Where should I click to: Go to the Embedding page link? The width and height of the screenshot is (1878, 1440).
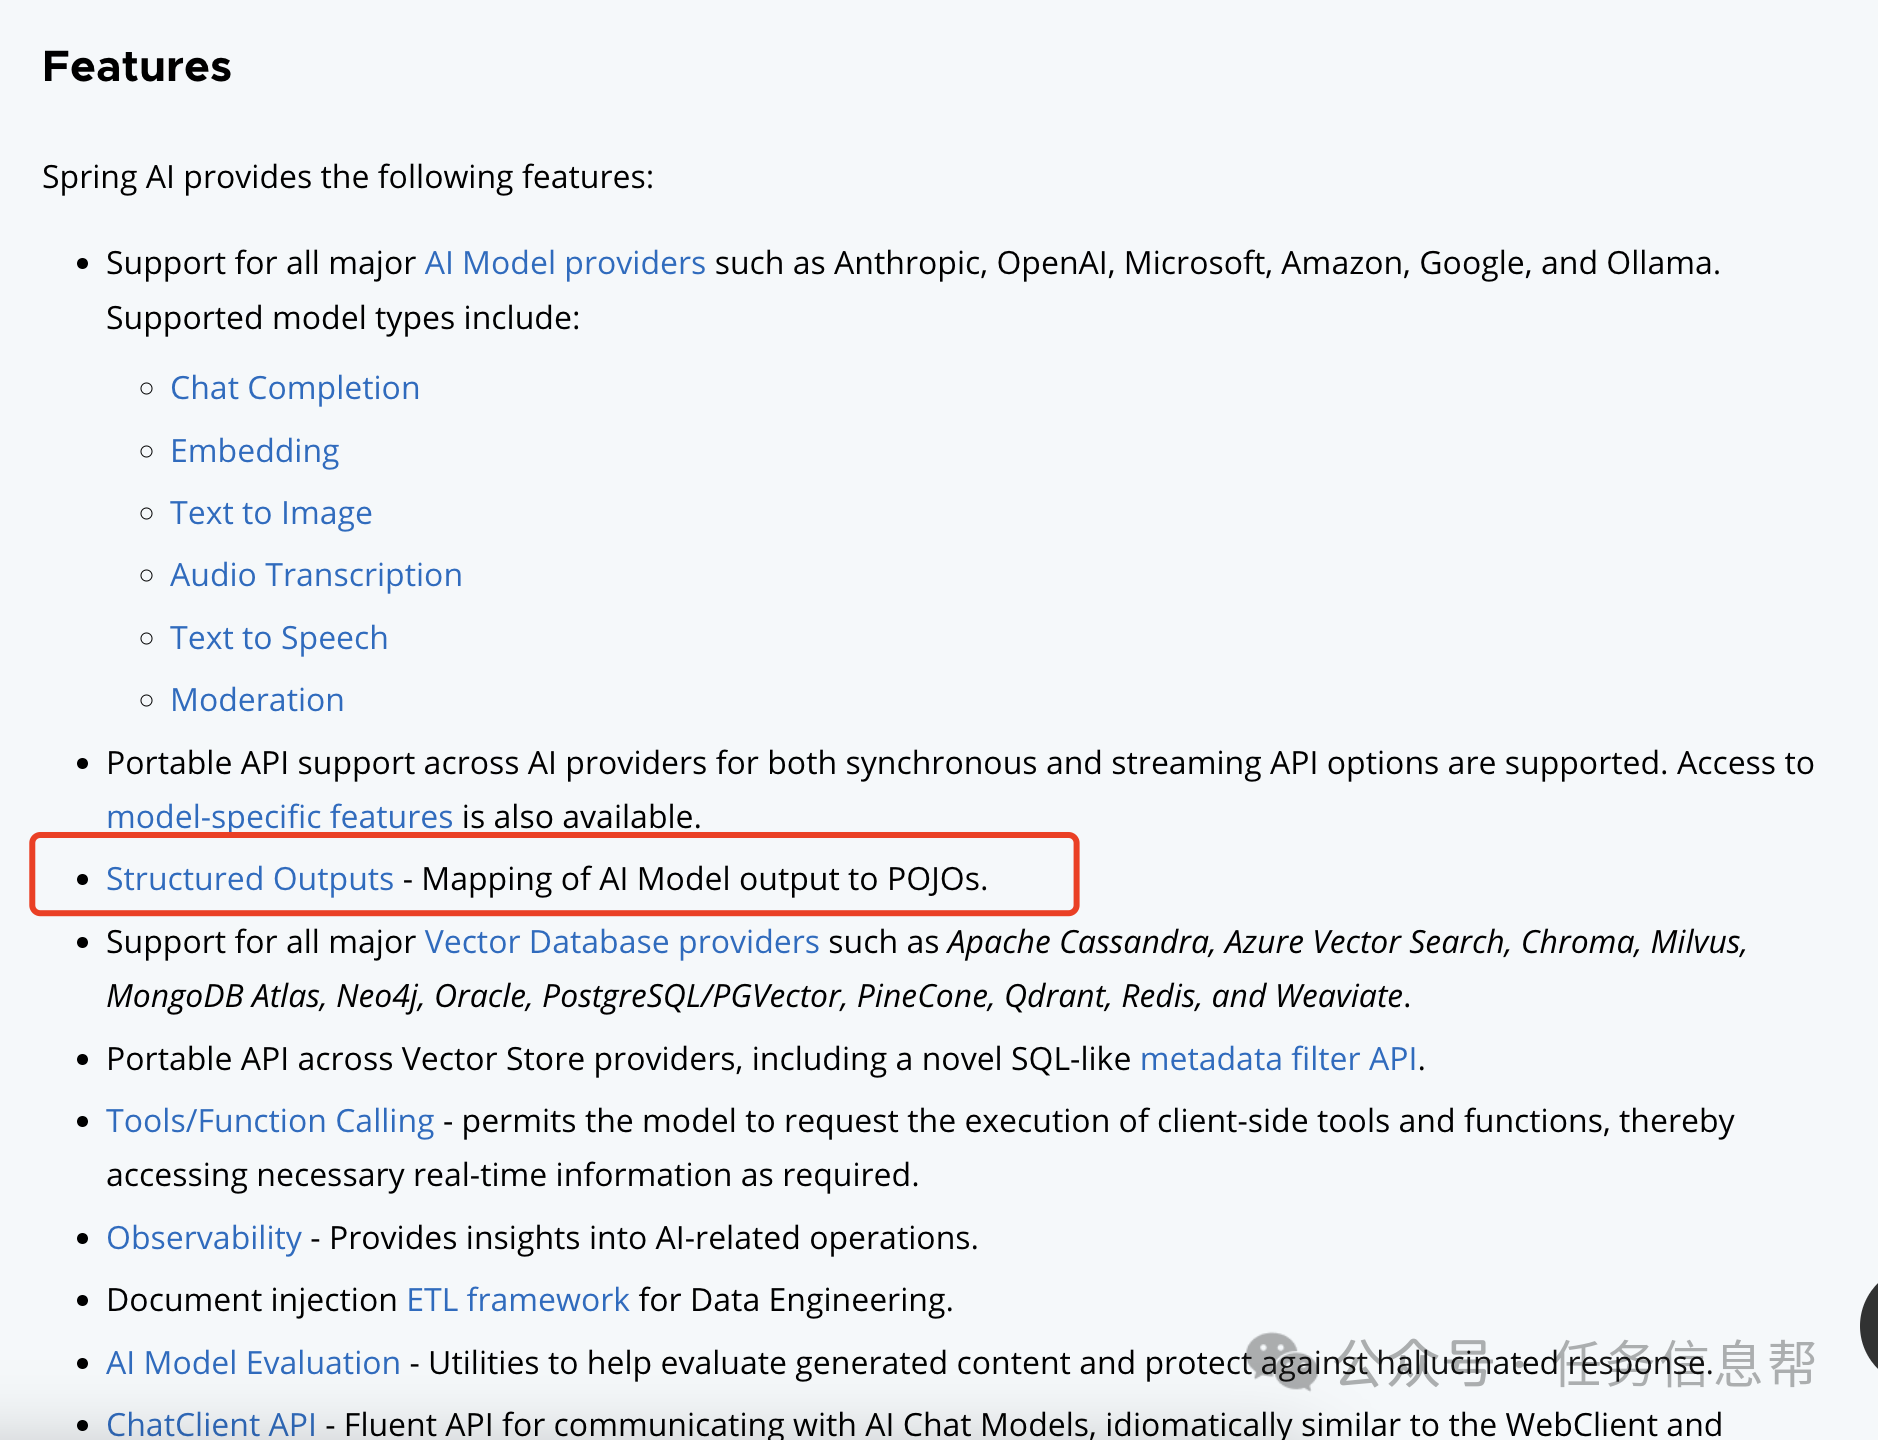coord(255,451)
